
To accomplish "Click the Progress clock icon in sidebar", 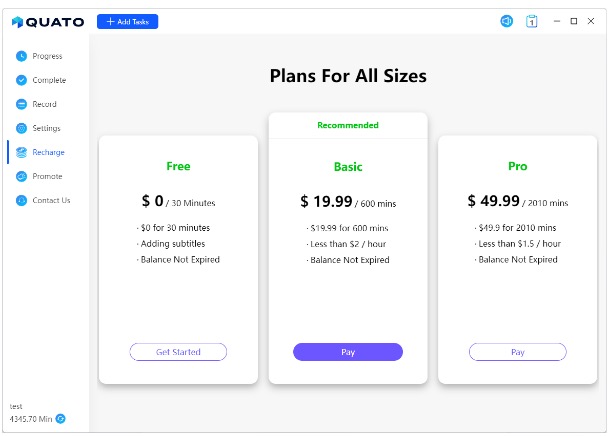I will [21, 56].
